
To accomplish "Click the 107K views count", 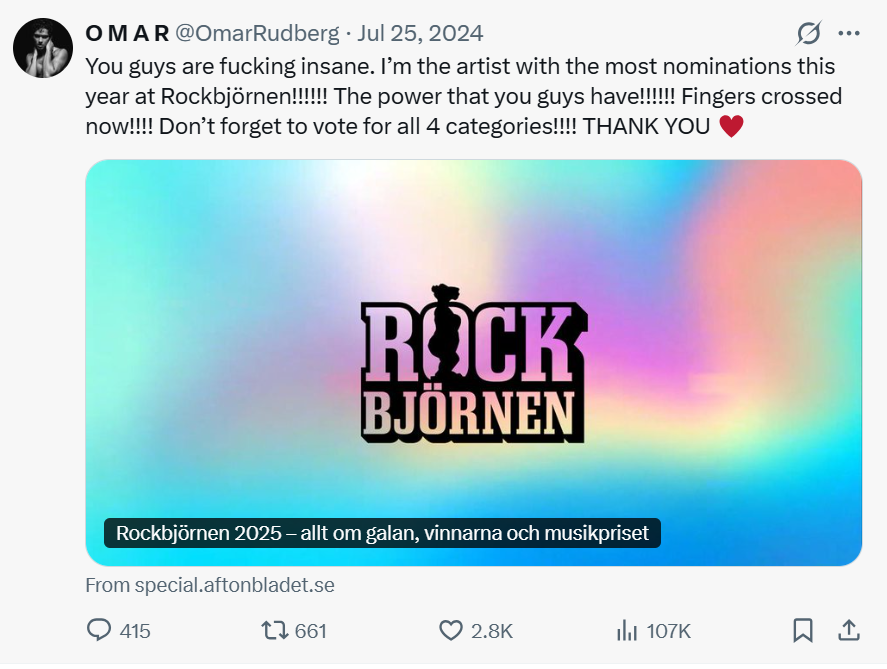I will tap(669, 631).
